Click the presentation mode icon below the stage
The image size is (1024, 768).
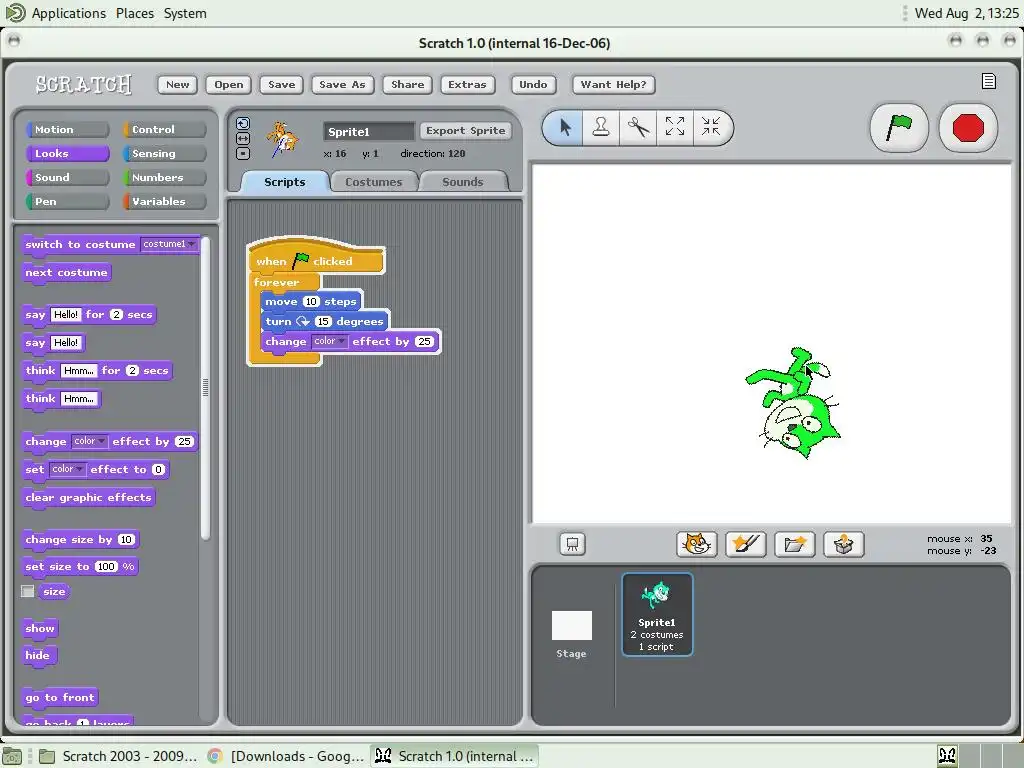pyautogui.click(x=572, y=544)
